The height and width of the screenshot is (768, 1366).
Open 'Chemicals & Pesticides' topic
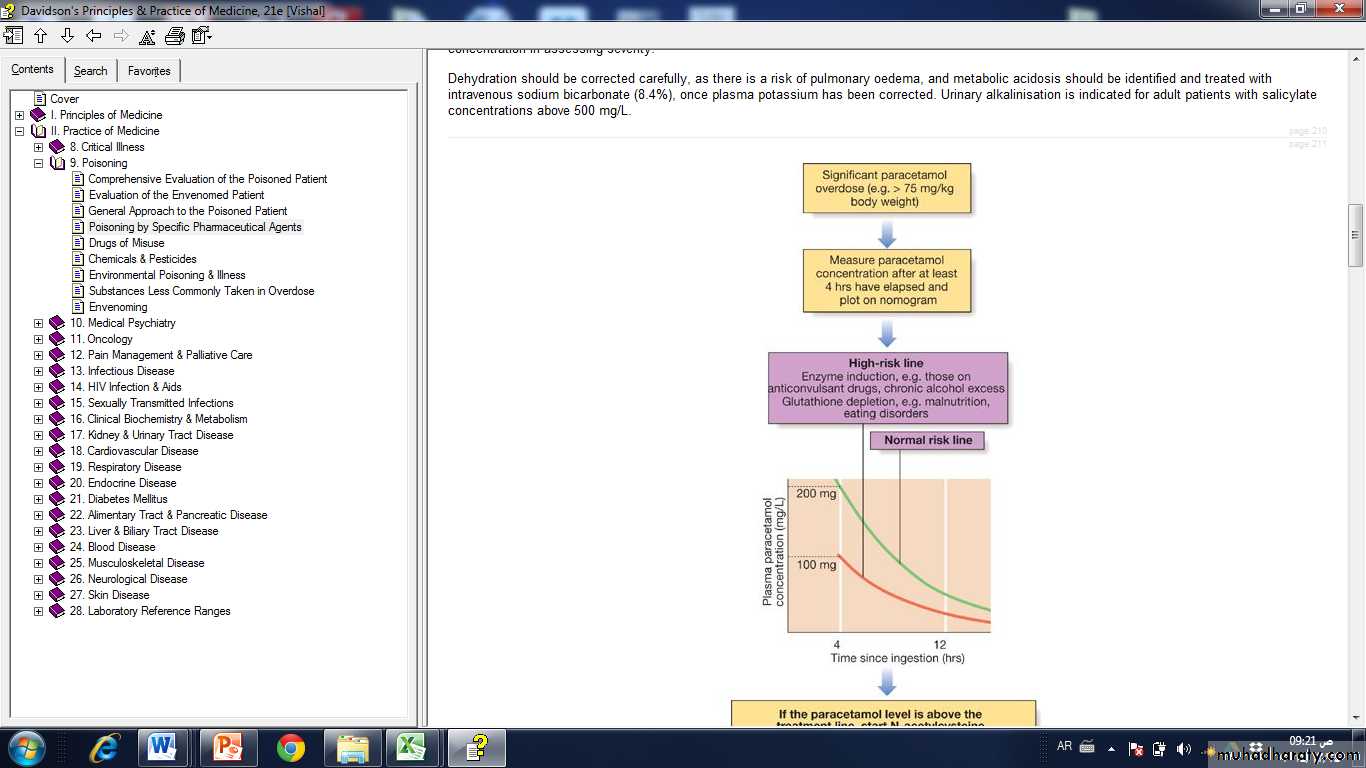pyautogui.click(x=142, y=259)
